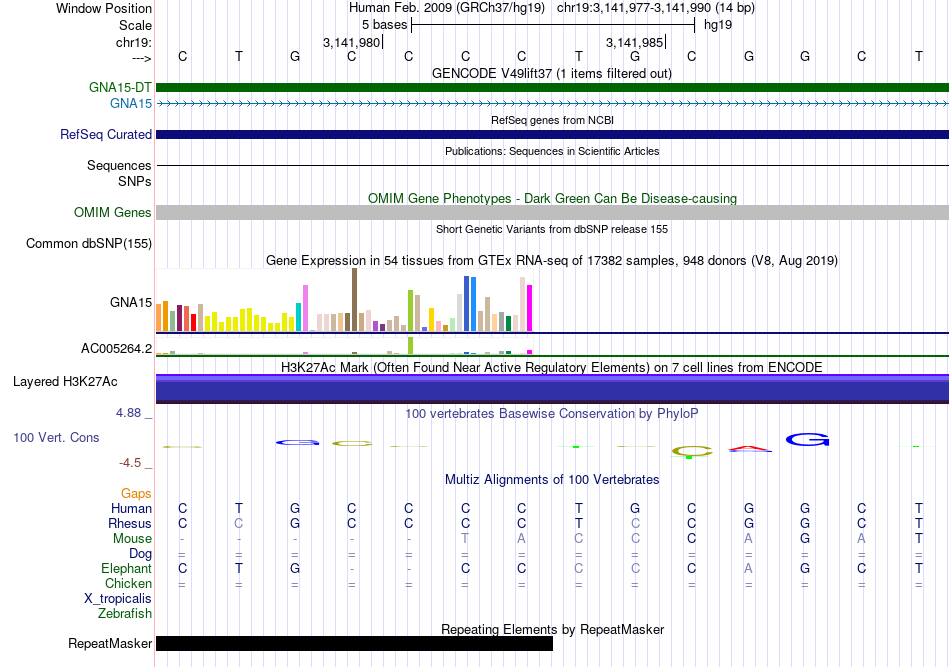Select the dark blue RefSeq Curated bar

point(552,134)
